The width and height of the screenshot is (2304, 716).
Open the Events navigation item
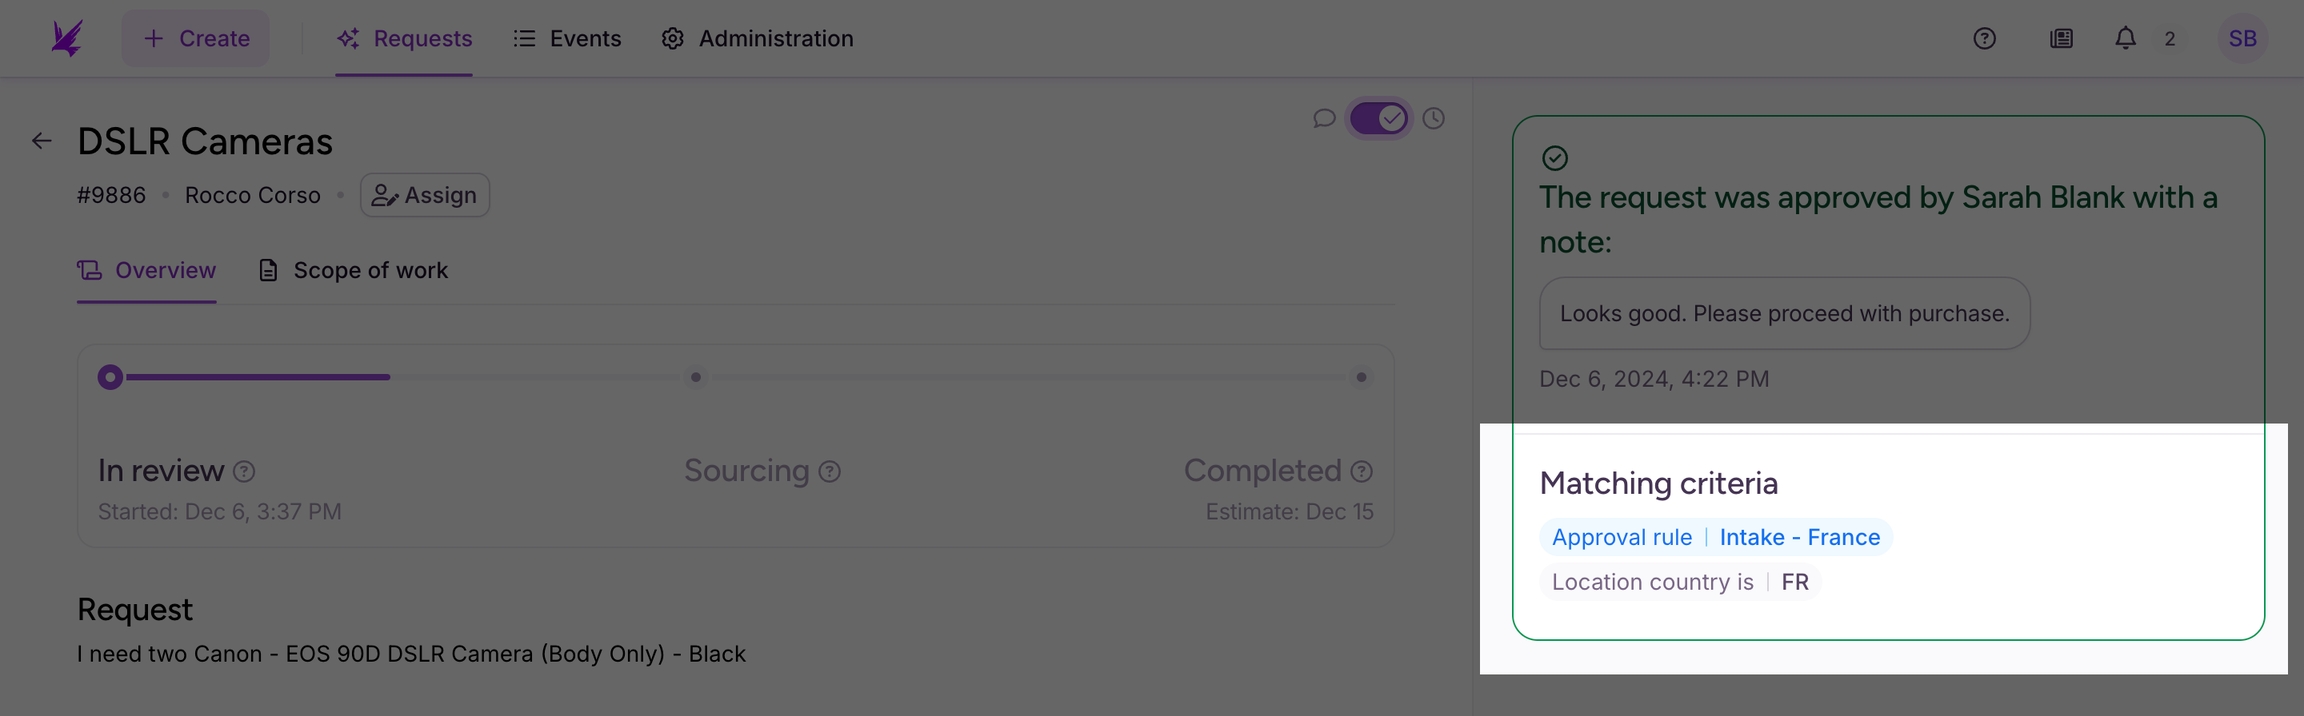click(567, 38)
